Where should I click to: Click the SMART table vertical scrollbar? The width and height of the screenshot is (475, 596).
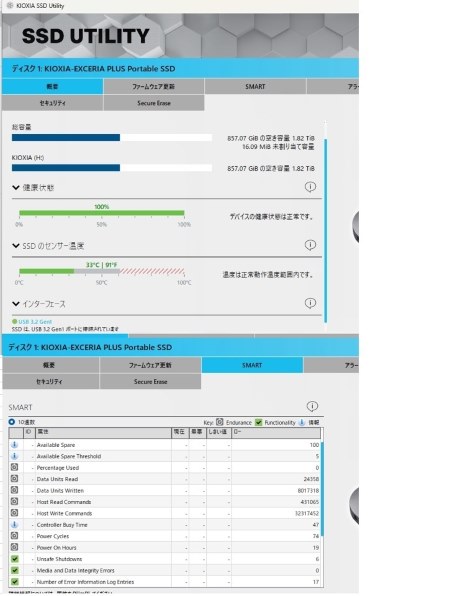pos(322,489)
